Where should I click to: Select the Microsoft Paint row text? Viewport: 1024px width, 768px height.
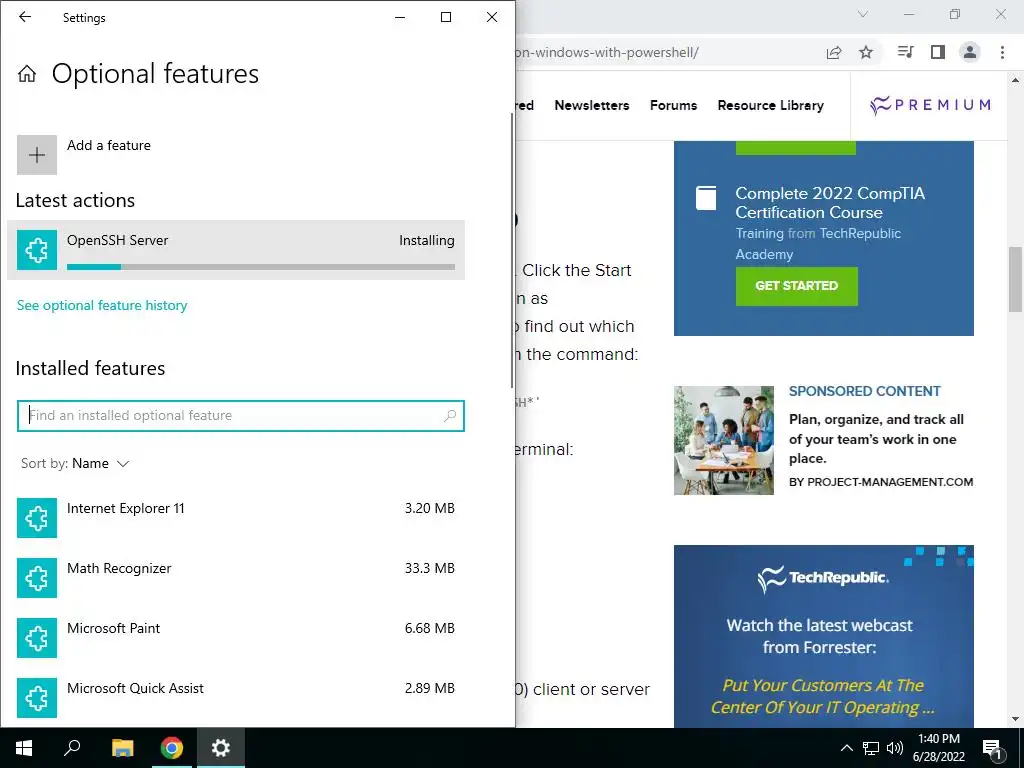(x=113, y=628)
